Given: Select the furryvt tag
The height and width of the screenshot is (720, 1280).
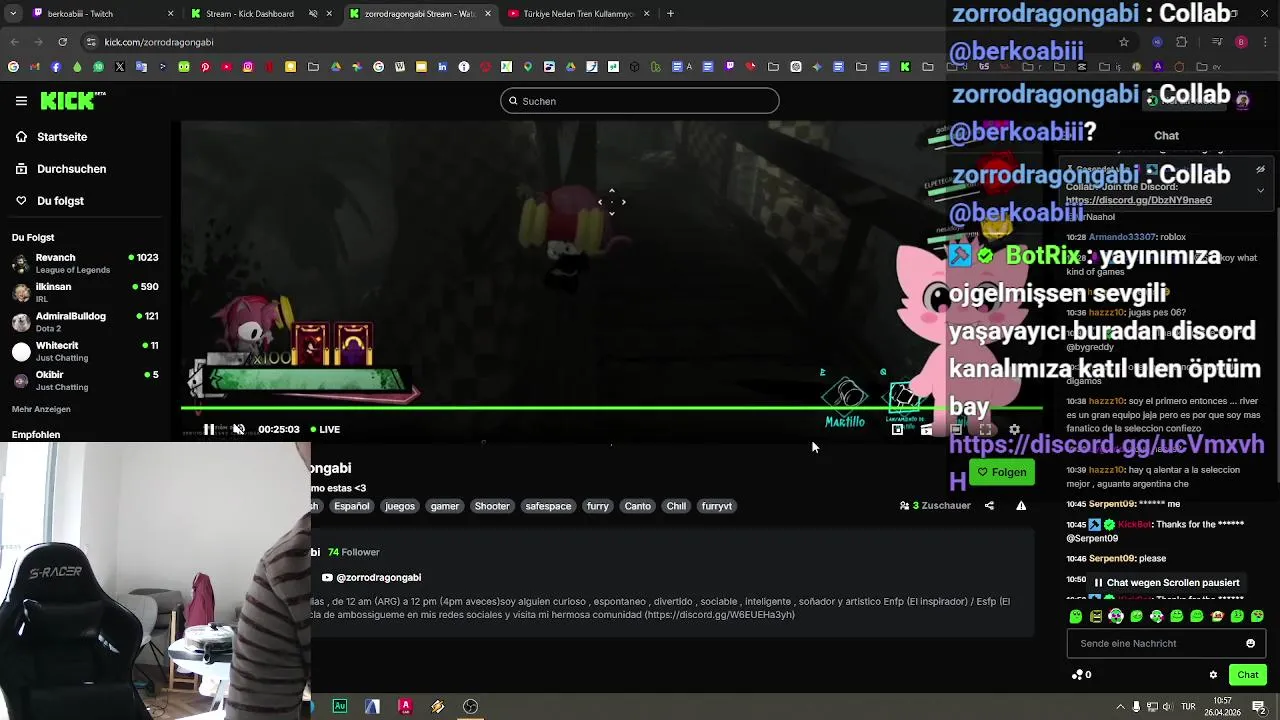Looking at the screenshot, I should [x=717, y=506].
